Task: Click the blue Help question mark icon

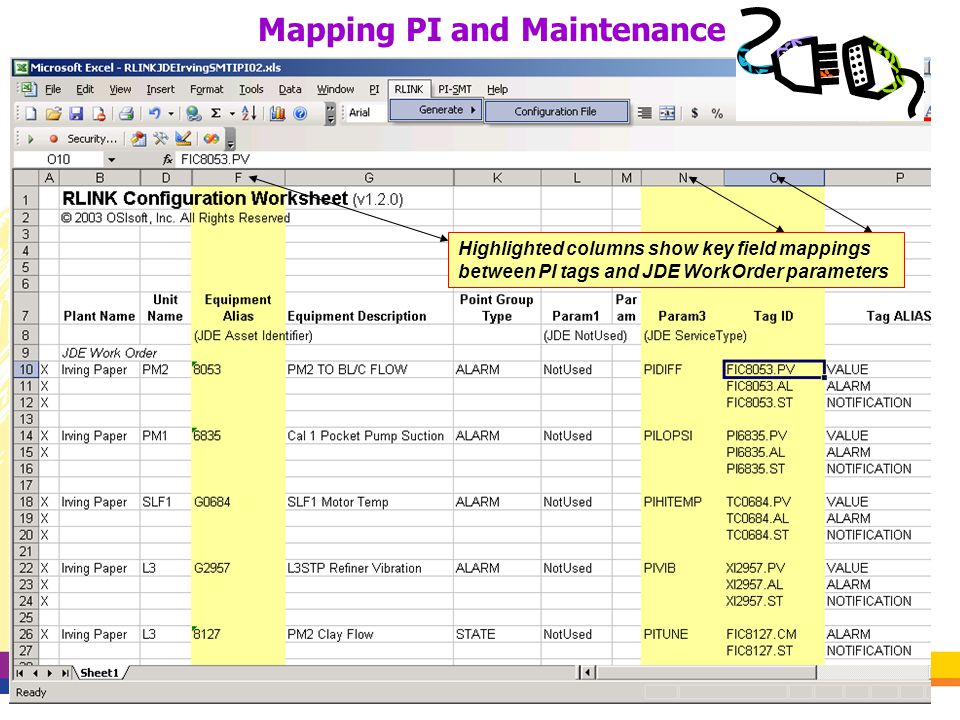Action: coord(300,113)
